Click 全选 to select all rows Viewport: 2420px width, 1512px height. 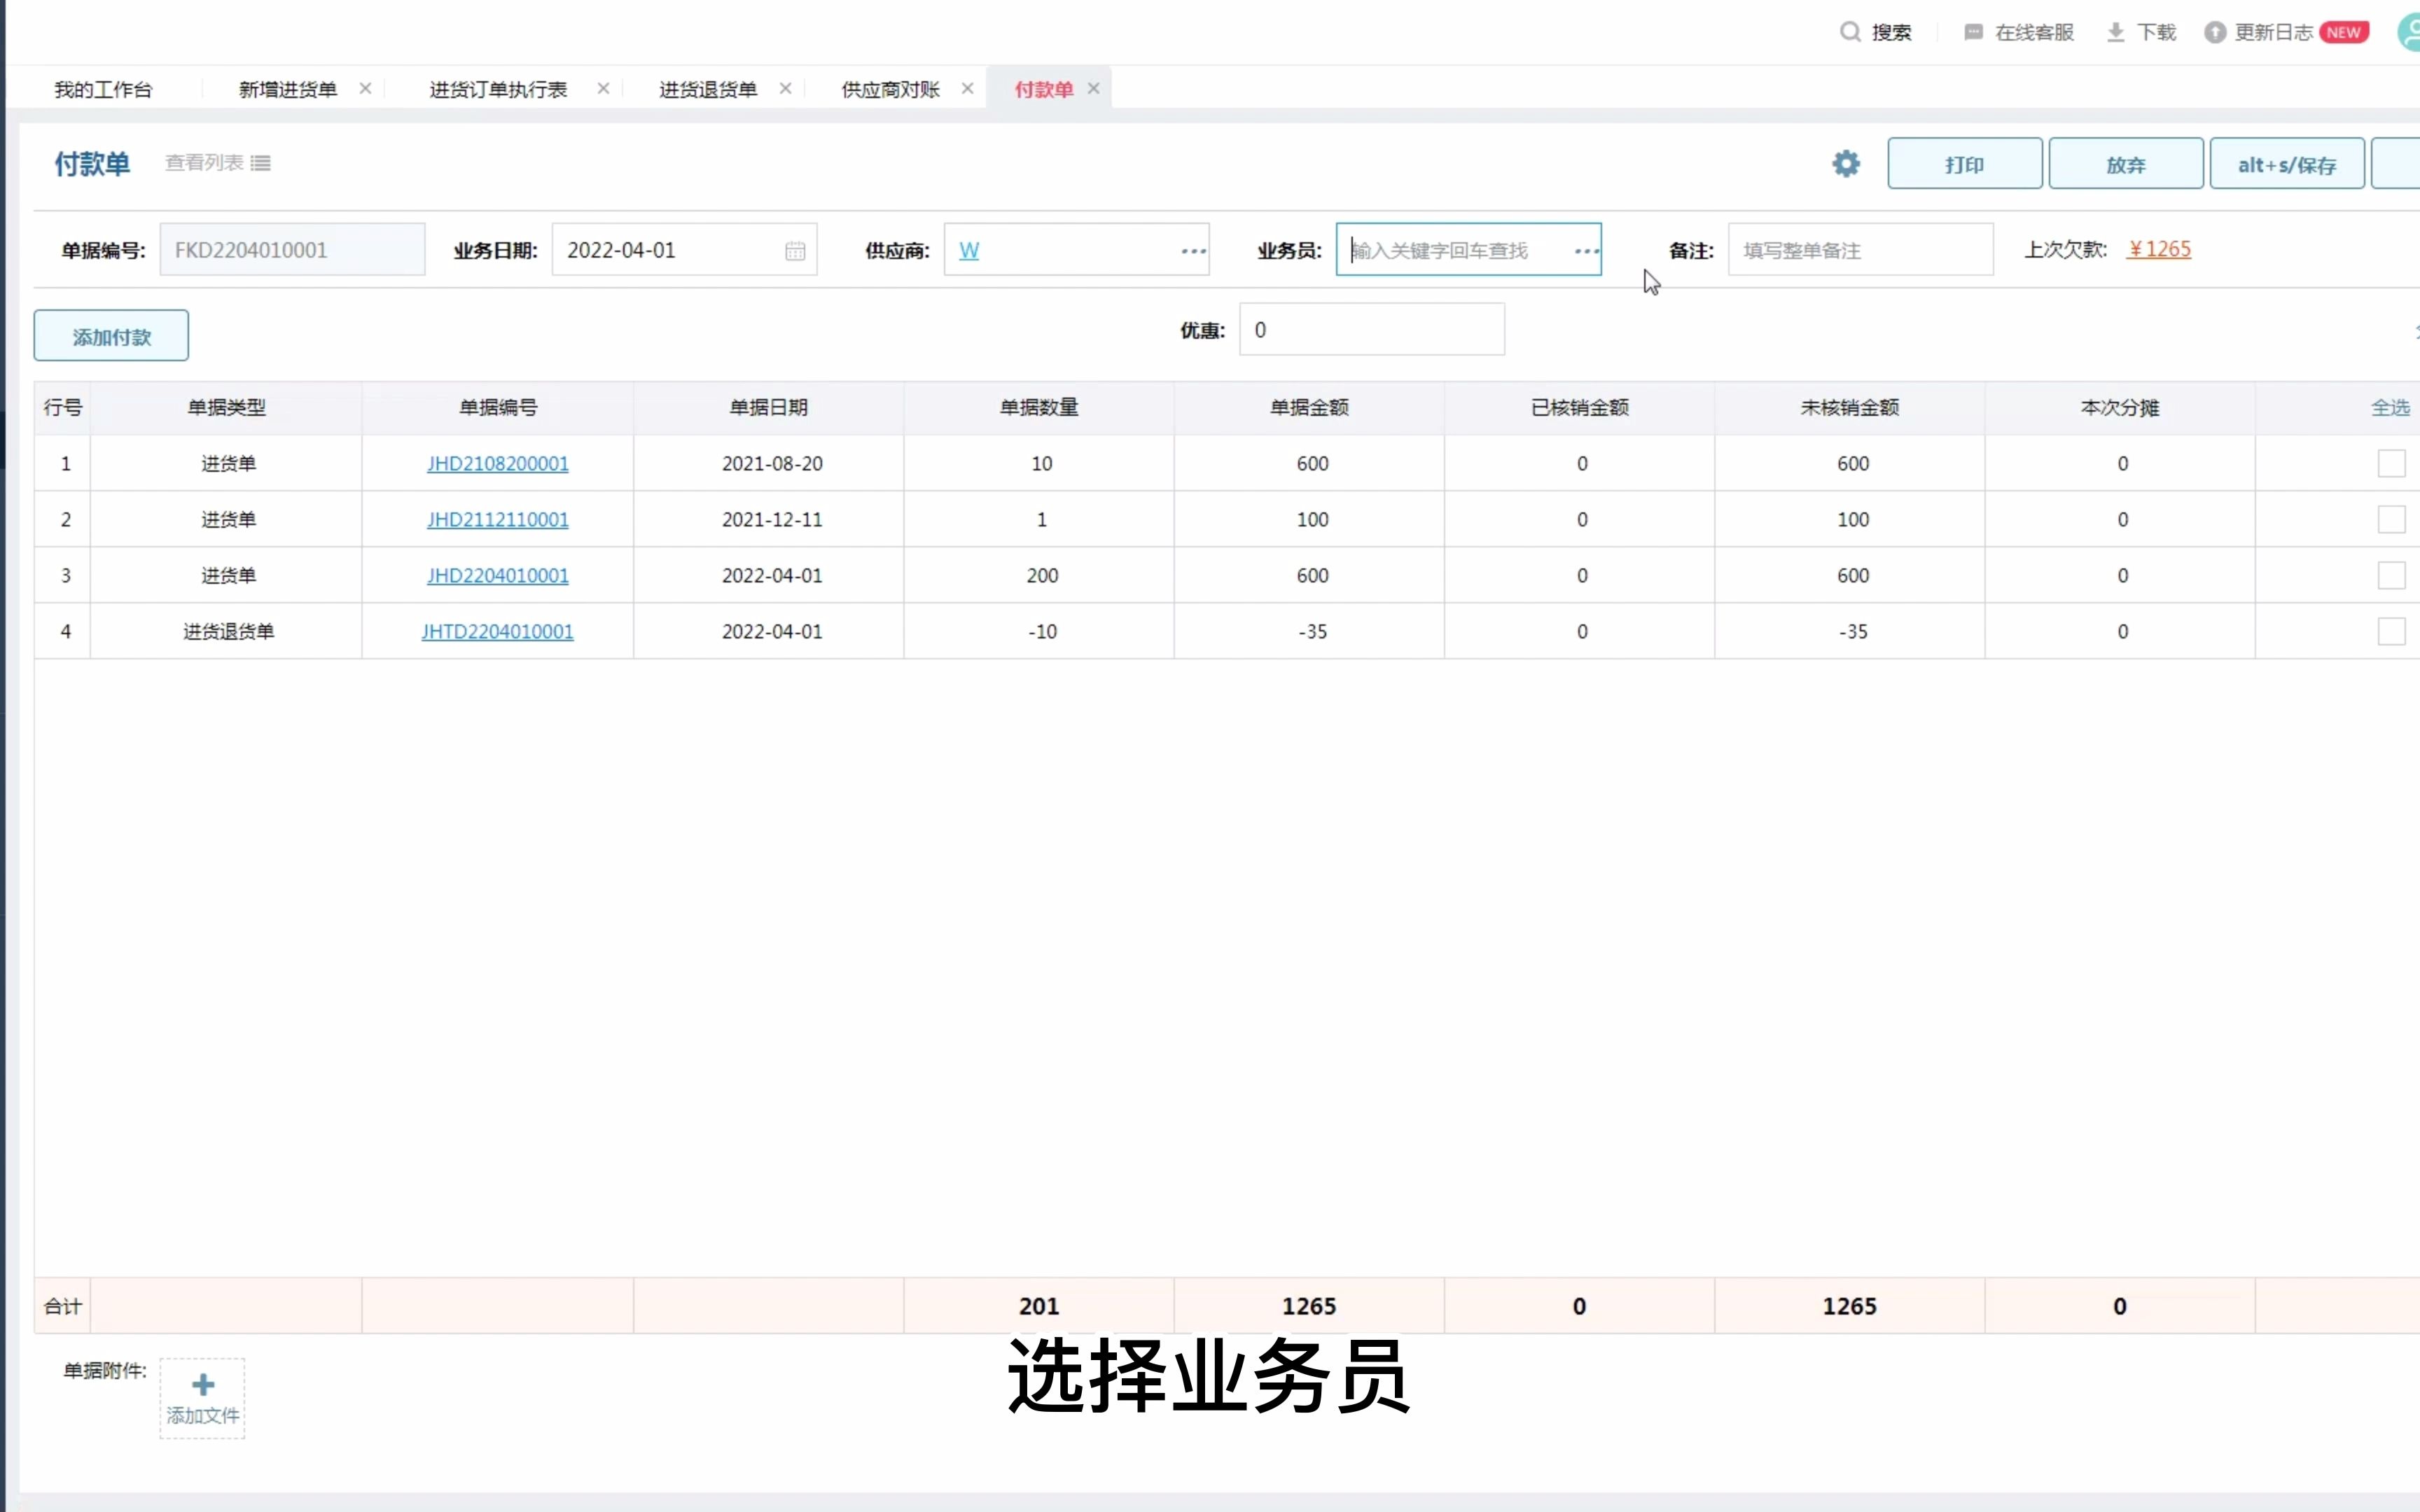[2390, 407]
